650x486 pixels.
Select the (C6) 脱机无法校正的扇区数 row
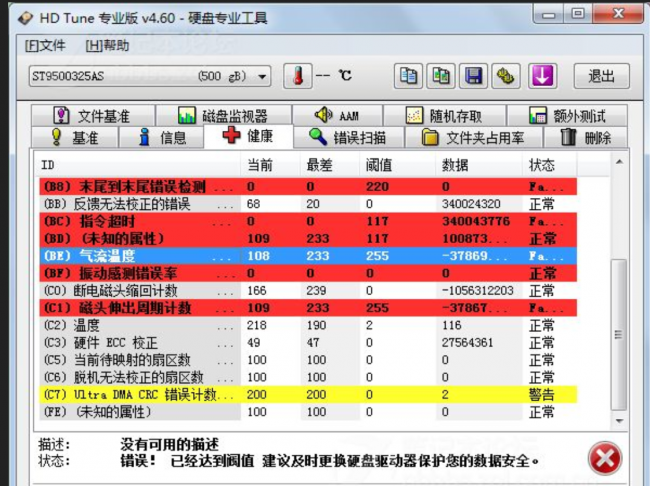(x=308, y=377)
